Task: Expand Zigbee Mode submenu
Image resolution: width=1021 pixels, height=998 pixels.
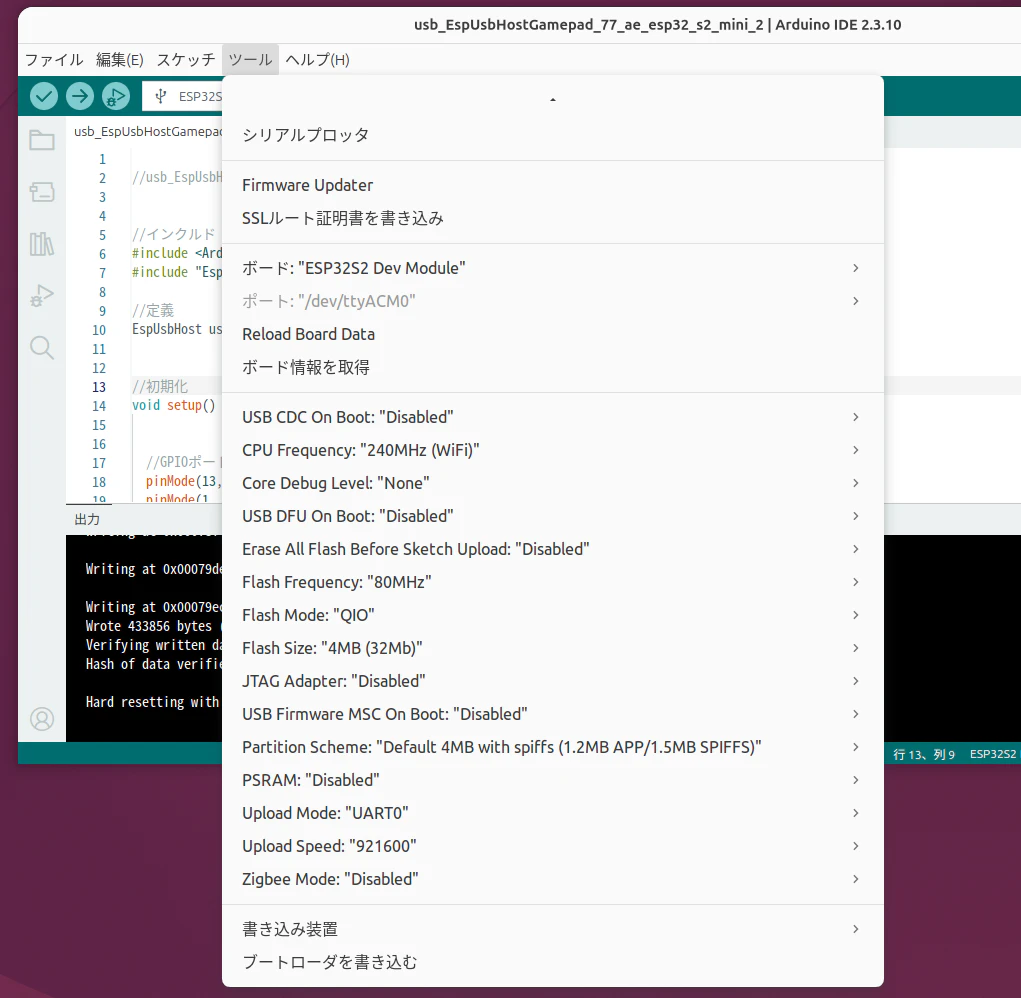Action: pos(552,879)
